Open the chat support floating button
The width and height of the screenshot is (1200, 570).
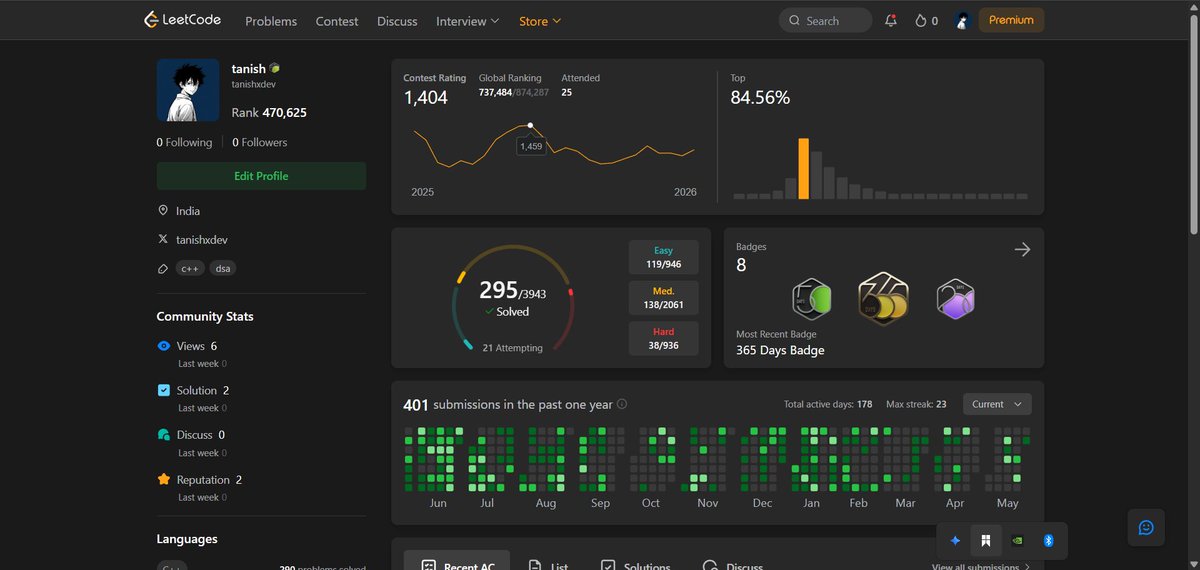point(1146,527)
